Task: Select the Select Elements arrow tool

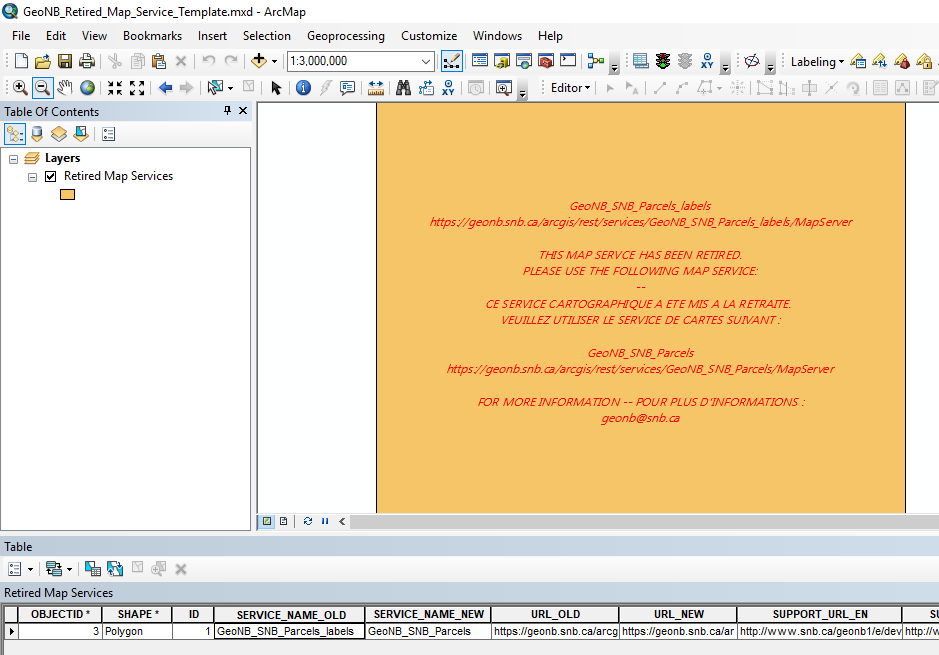Action: [275, 88]
